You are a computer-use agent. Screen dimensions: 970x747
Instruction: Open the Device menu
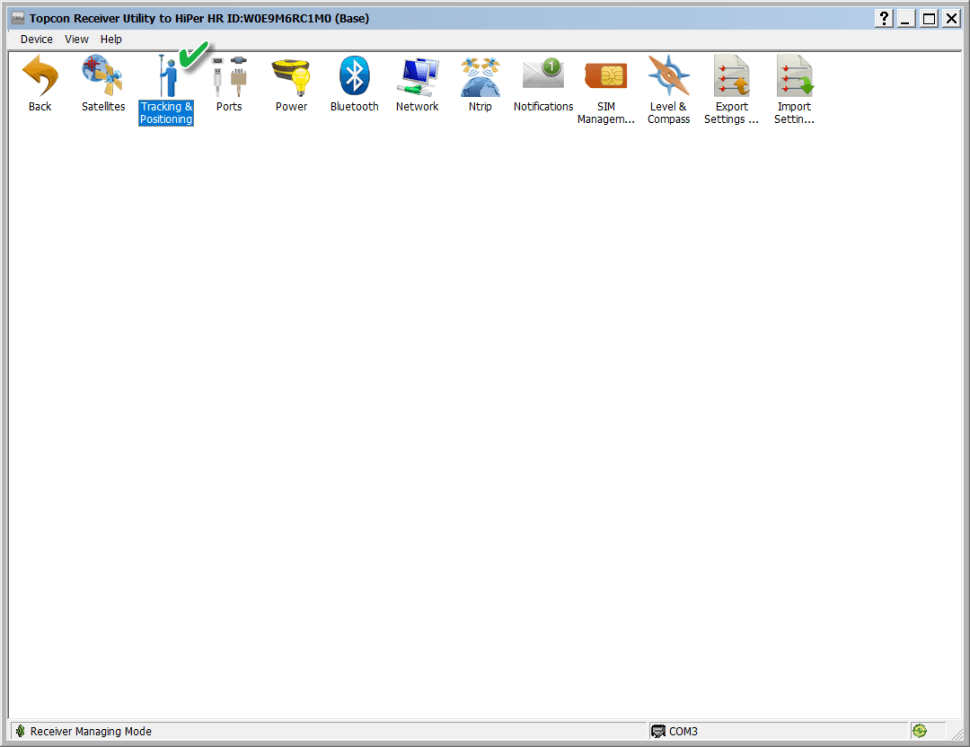tap(36, 40)
